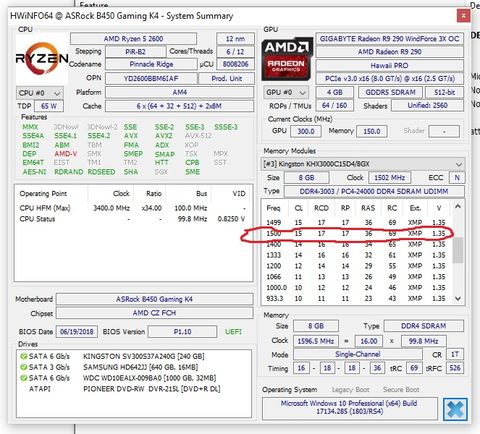This screenshot has height=434, width=480.
Task: Click the blue X close icon at bottom right
Action: coord(455,409)
